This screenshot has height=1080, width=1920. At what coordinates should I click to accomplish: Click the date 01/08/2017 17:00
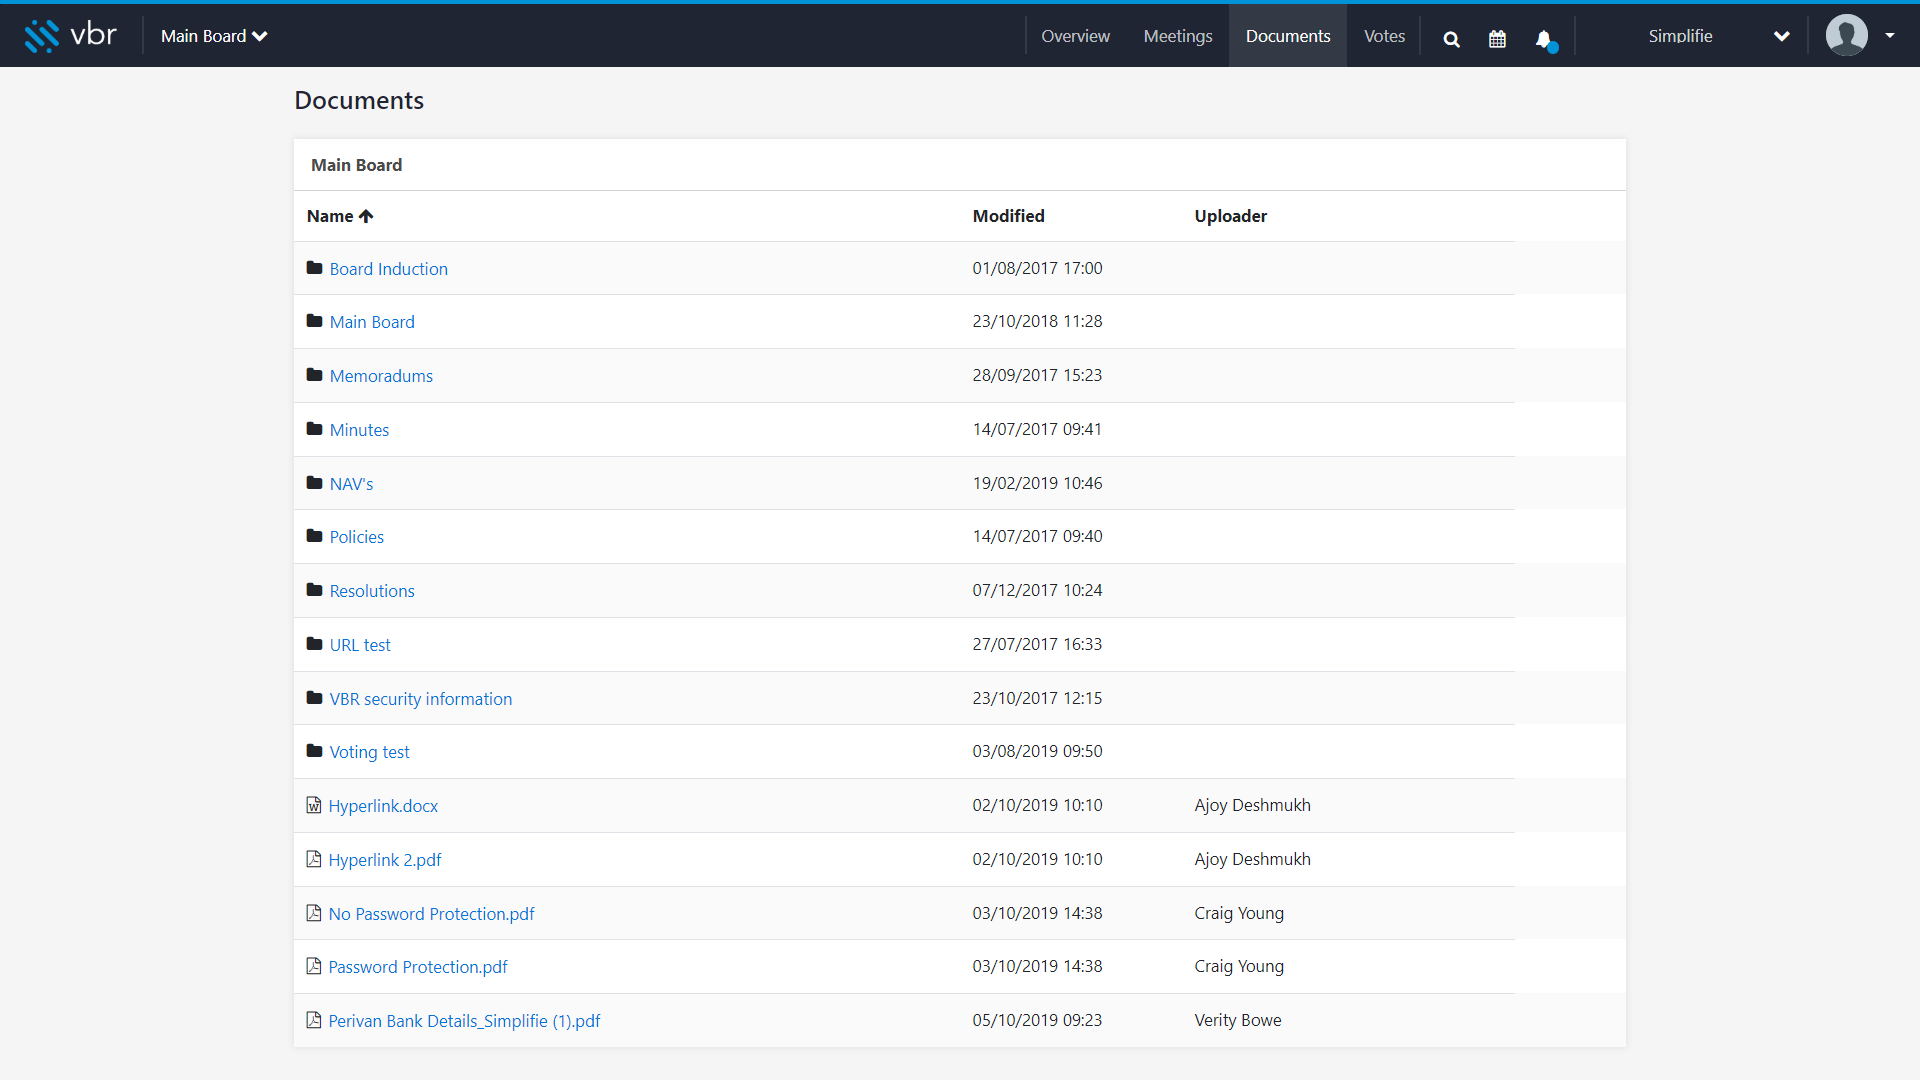(x=1037, y=268)
